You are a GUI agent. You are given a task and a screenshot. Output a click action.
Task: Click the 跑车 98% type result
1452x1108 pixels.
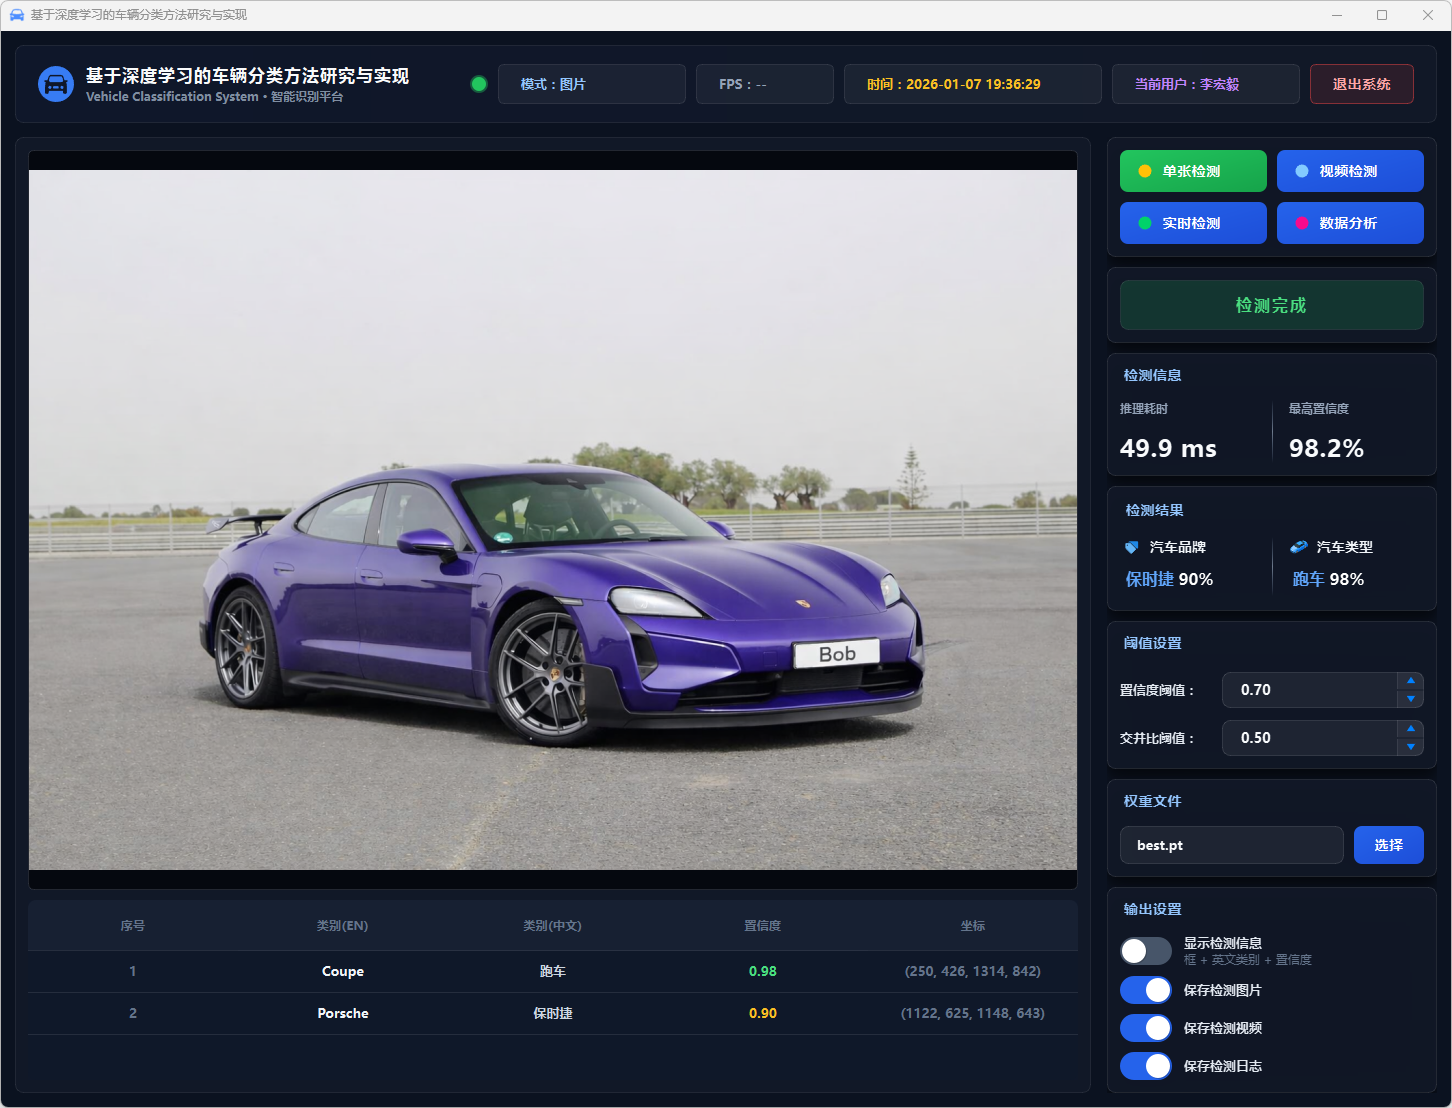pyautogui.click(x=1328, y=579)
